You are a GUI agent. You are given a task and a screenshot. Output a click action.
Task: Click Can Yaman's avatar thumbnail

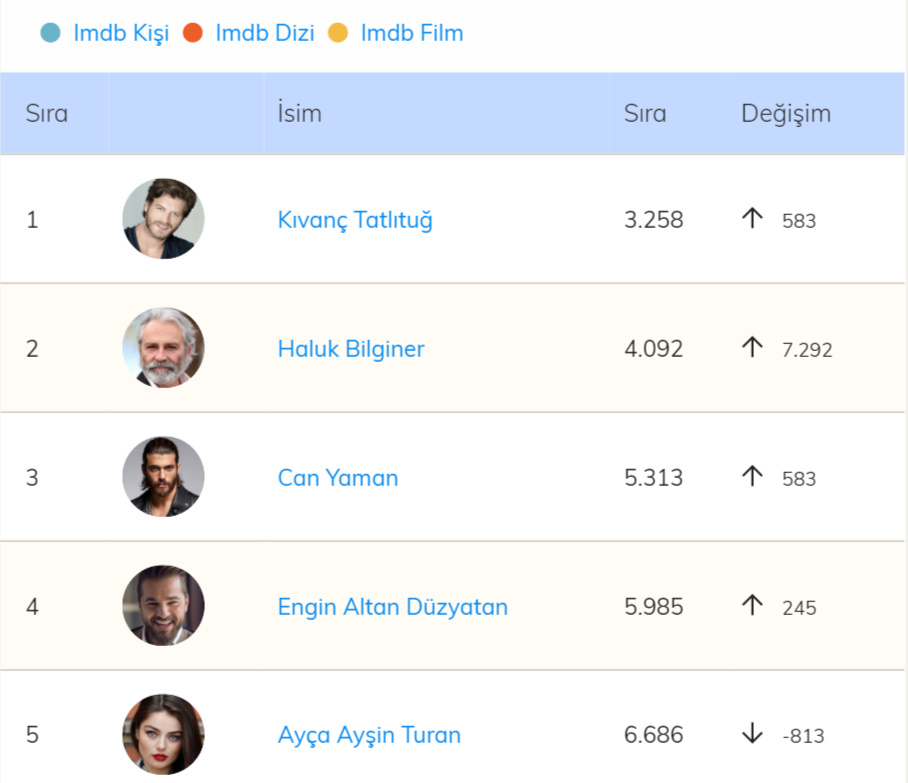click(x=163, y=477)
